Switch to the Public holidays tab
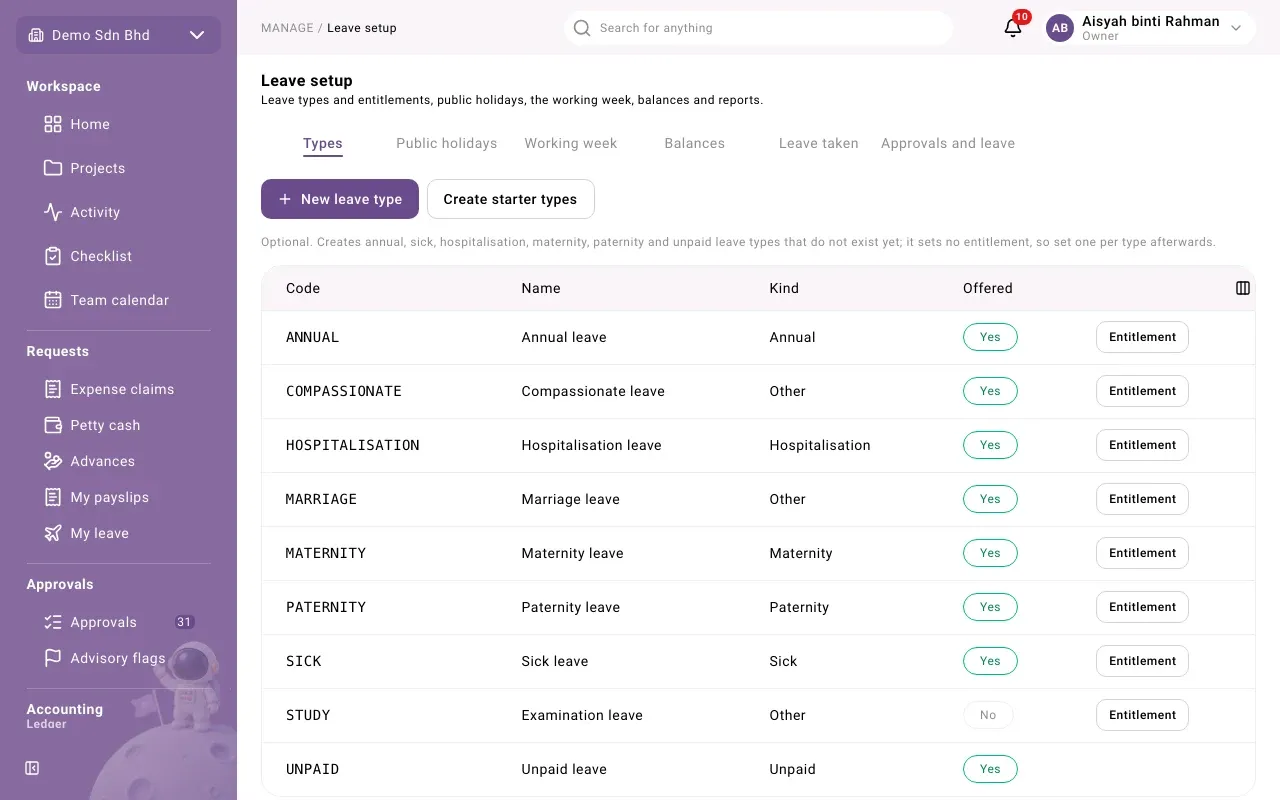 447,143
